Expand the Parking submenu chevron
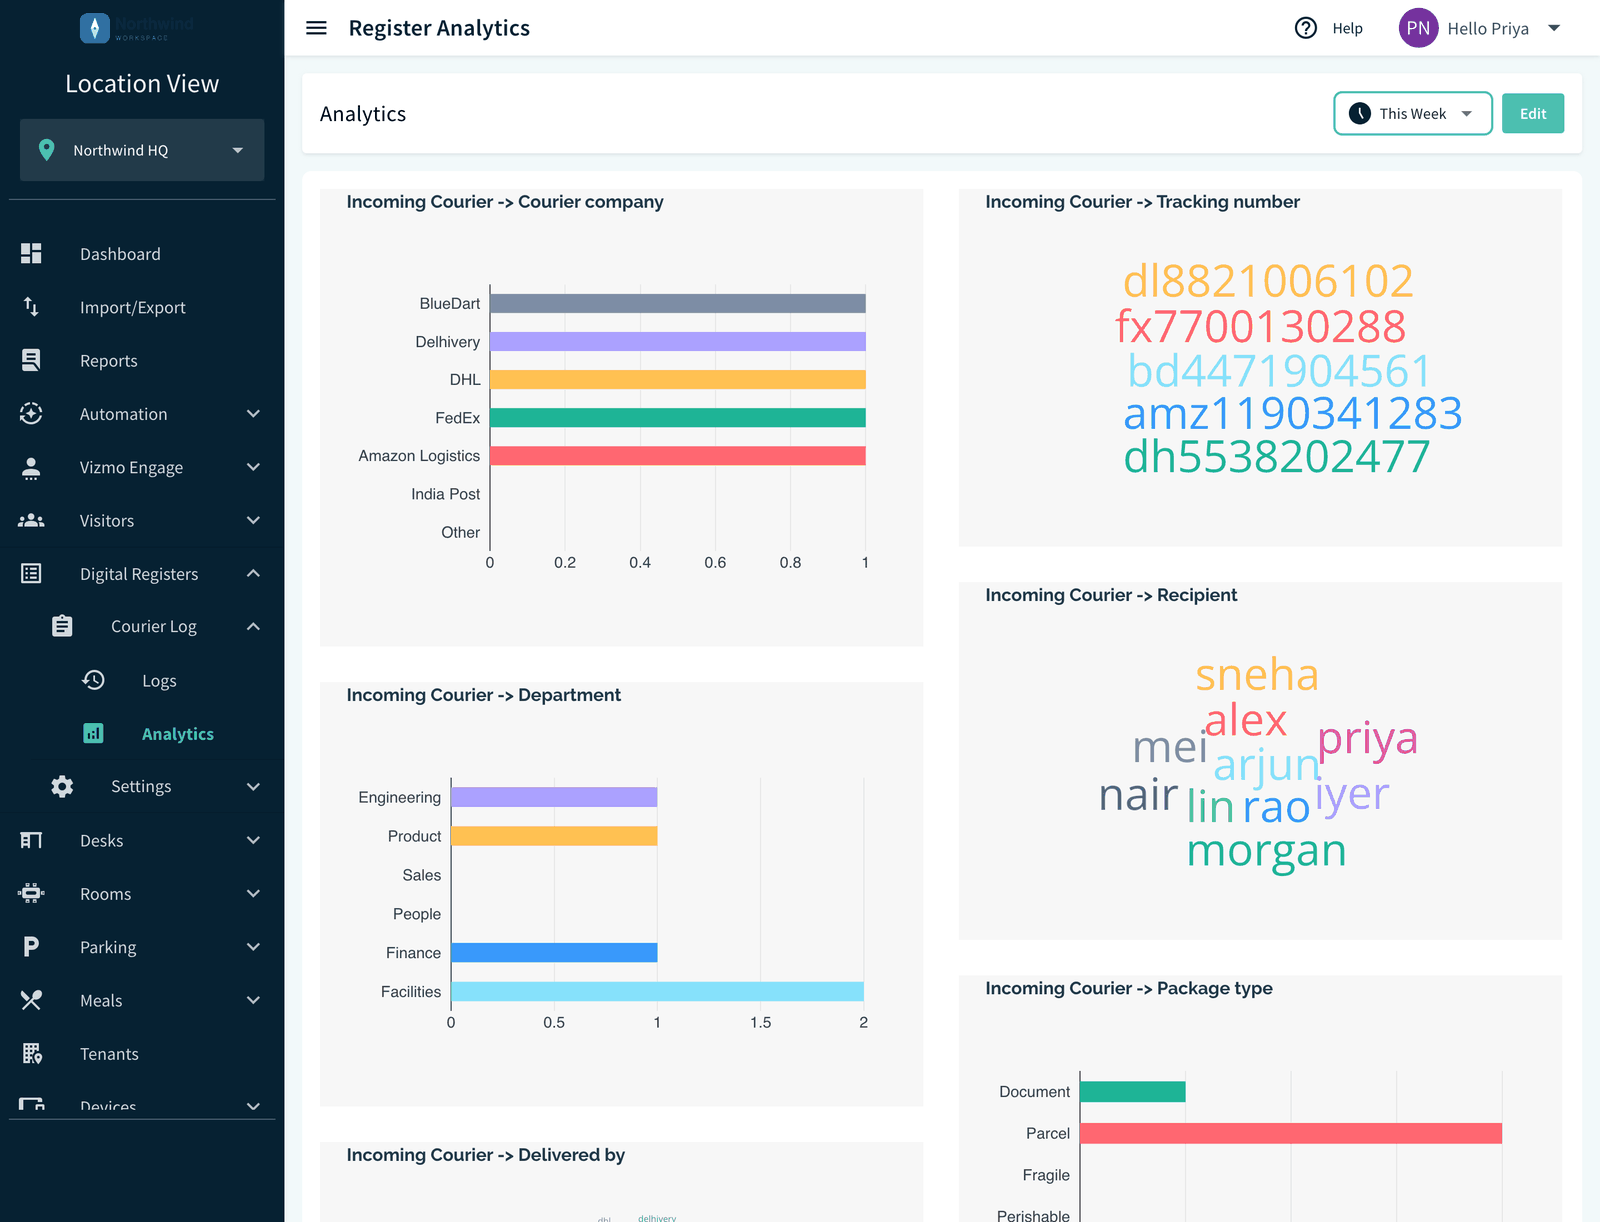The width and height of the screenshot is (1600, 1222). pyautogui.click(x=253, y=947)
